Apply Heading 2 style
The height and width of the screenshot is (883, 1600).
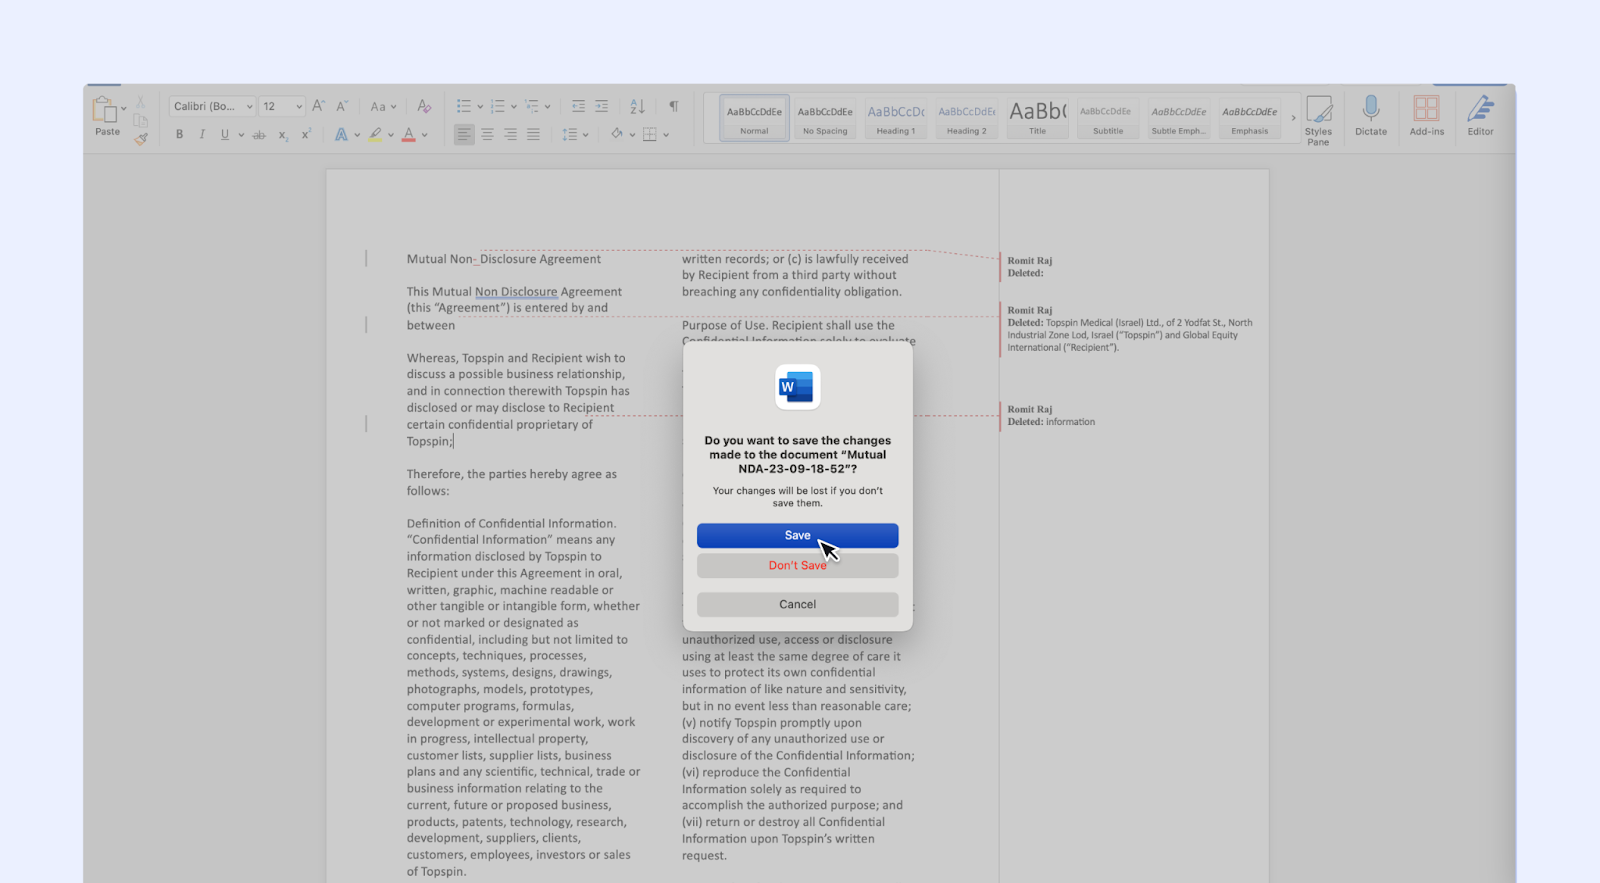coord(967,118)
